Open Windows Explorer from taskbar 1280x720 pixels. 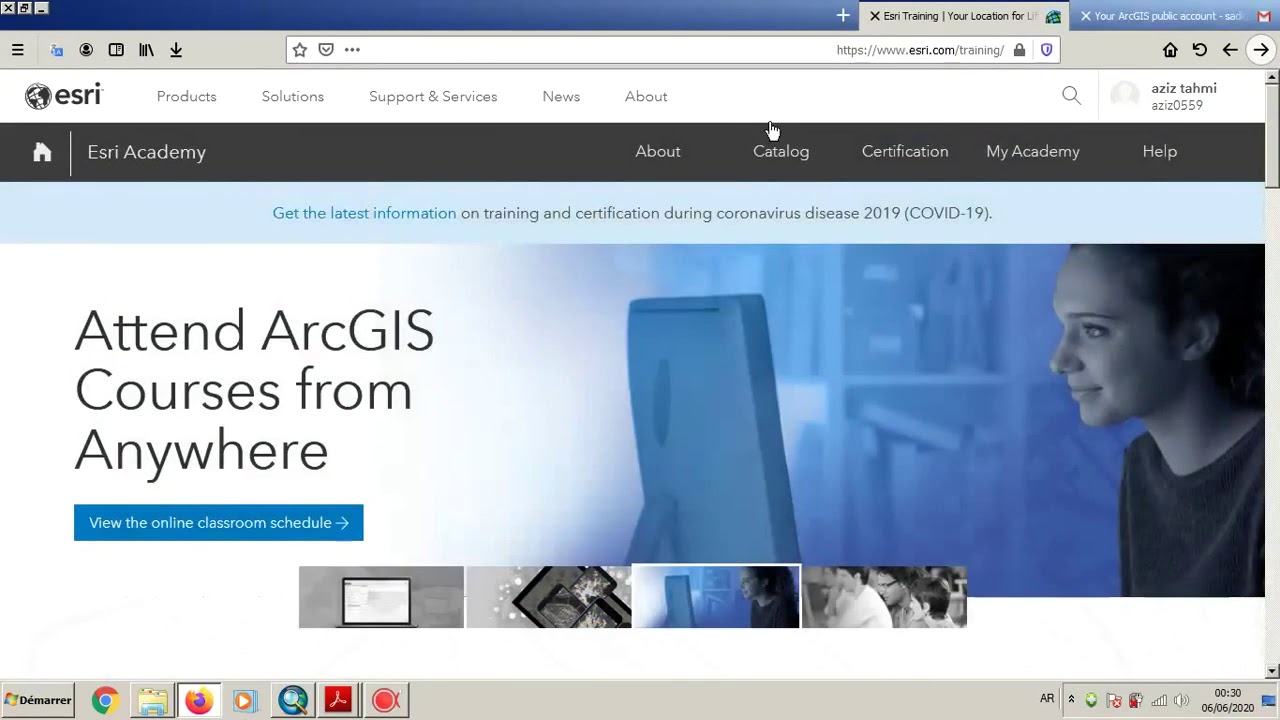tap(152, 701)
